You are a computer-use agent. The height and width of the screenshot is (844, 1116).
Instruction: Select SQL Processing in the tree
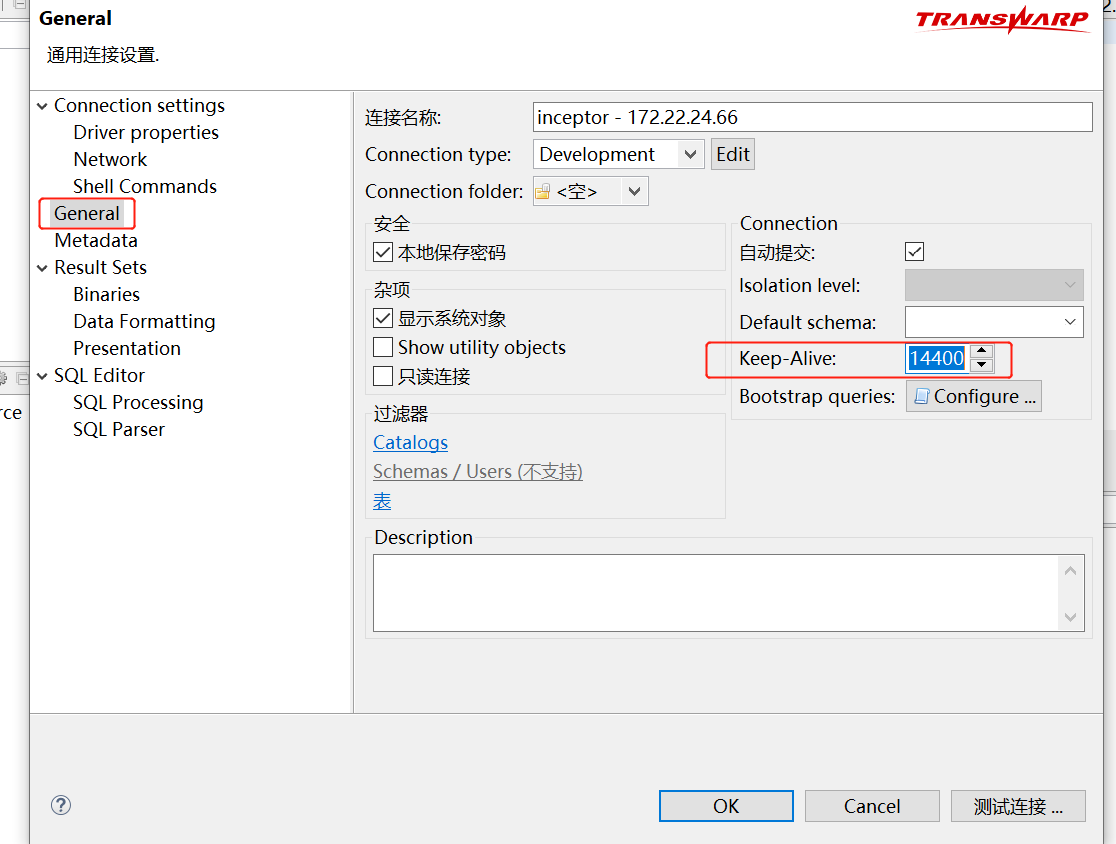tap(138, 403)
